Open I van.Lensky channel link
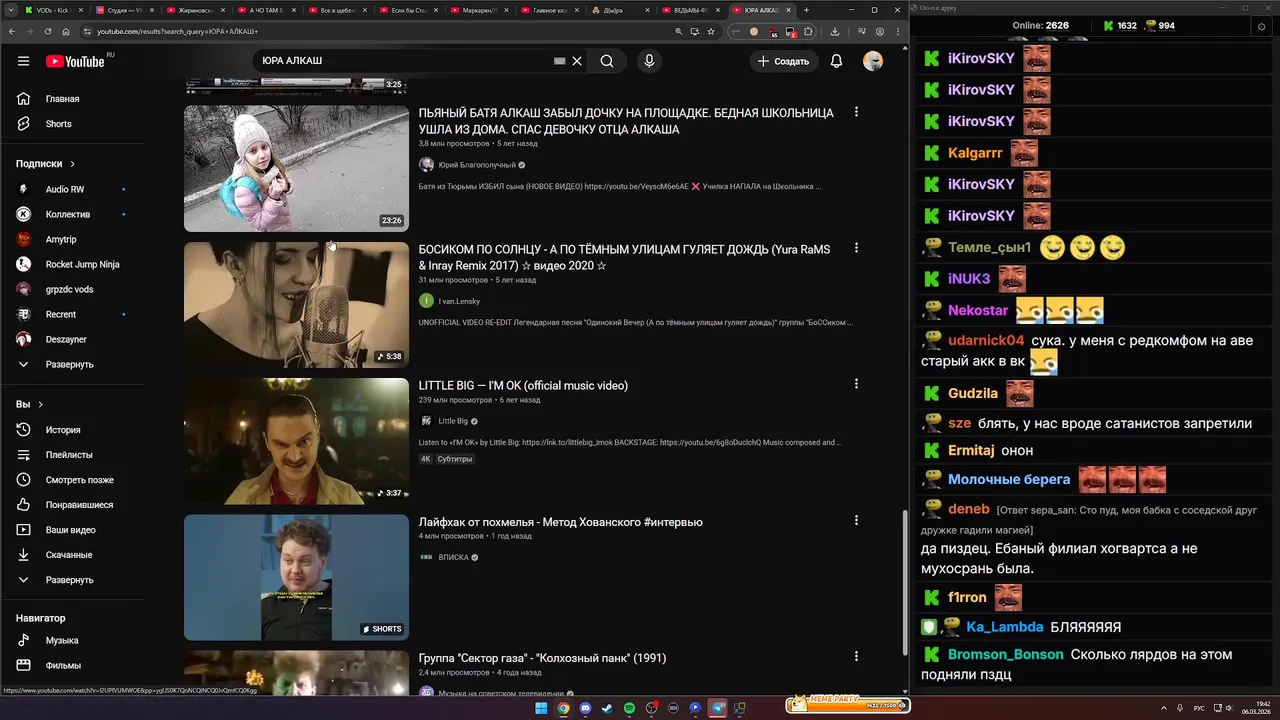 459,301
